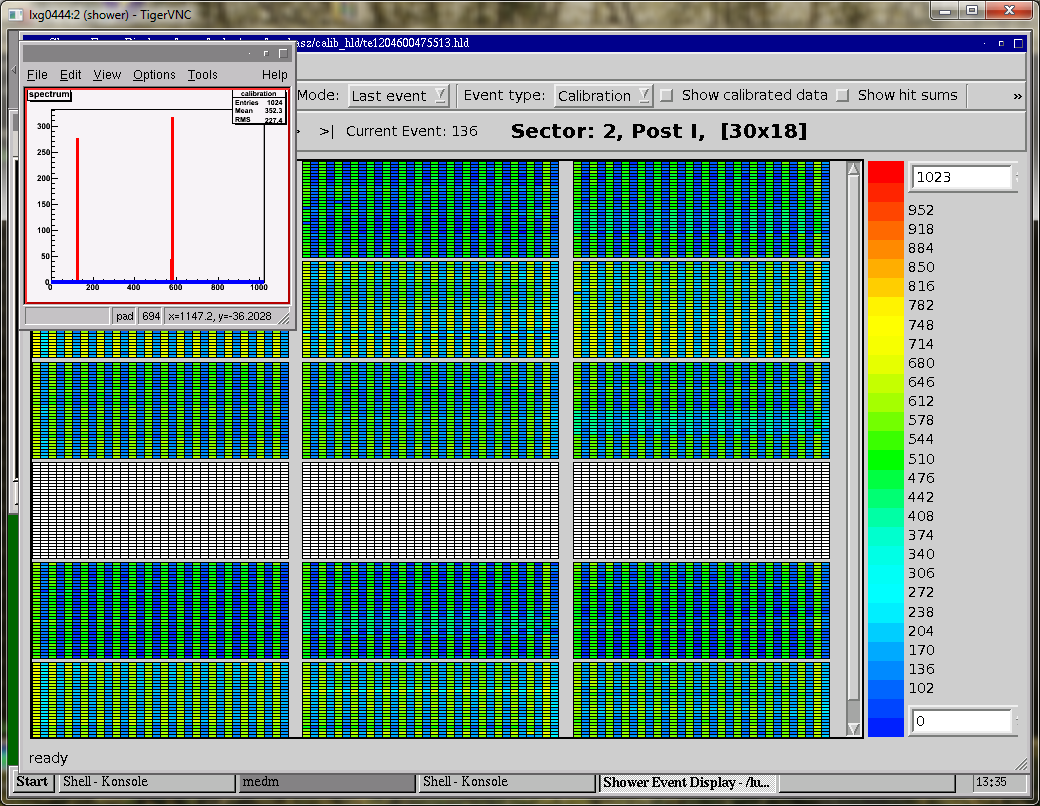Click the ready status bar text
This screenshot has width=1040, height=806.
click(48, 758)
